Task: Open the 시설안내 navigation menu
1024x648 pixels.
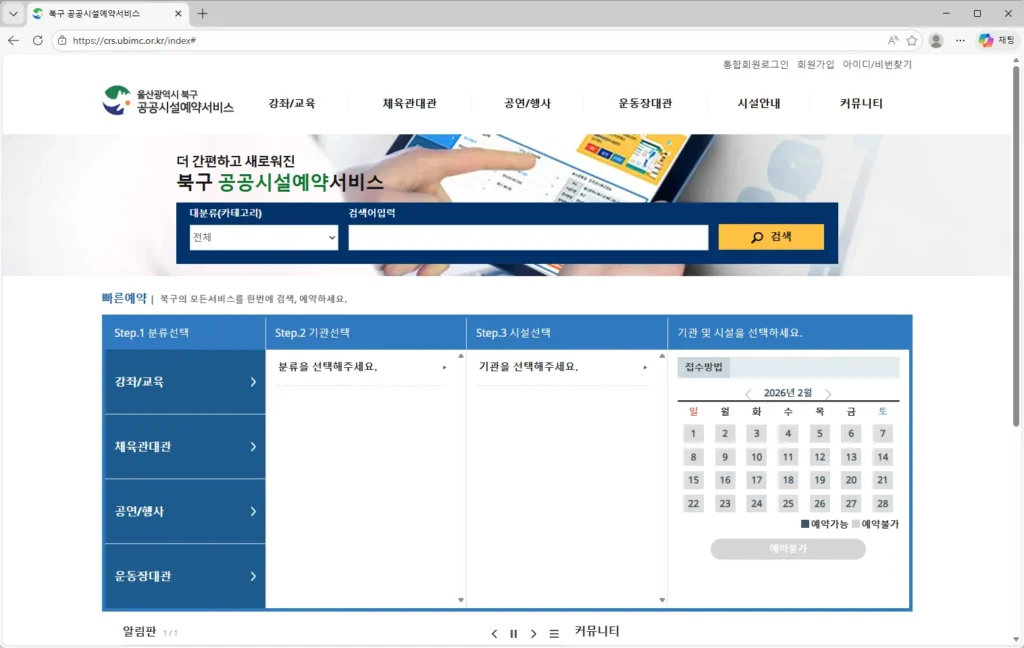Action: tap(759, 103)
